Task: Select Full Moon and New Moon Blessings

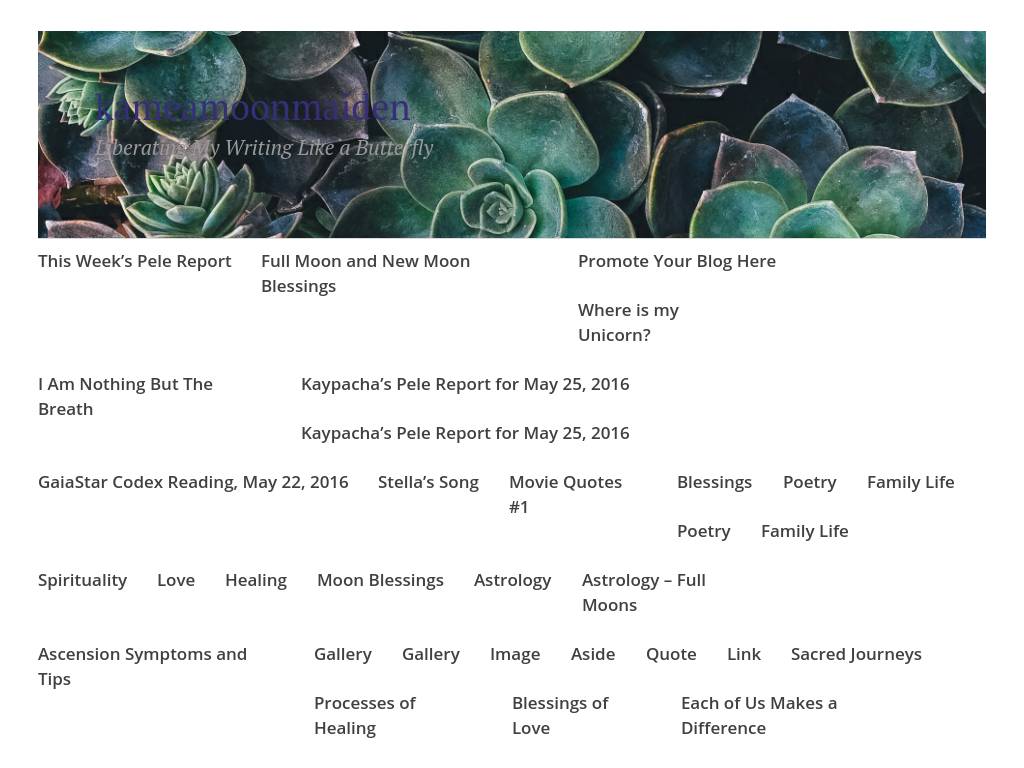Action: click(366, 274)
